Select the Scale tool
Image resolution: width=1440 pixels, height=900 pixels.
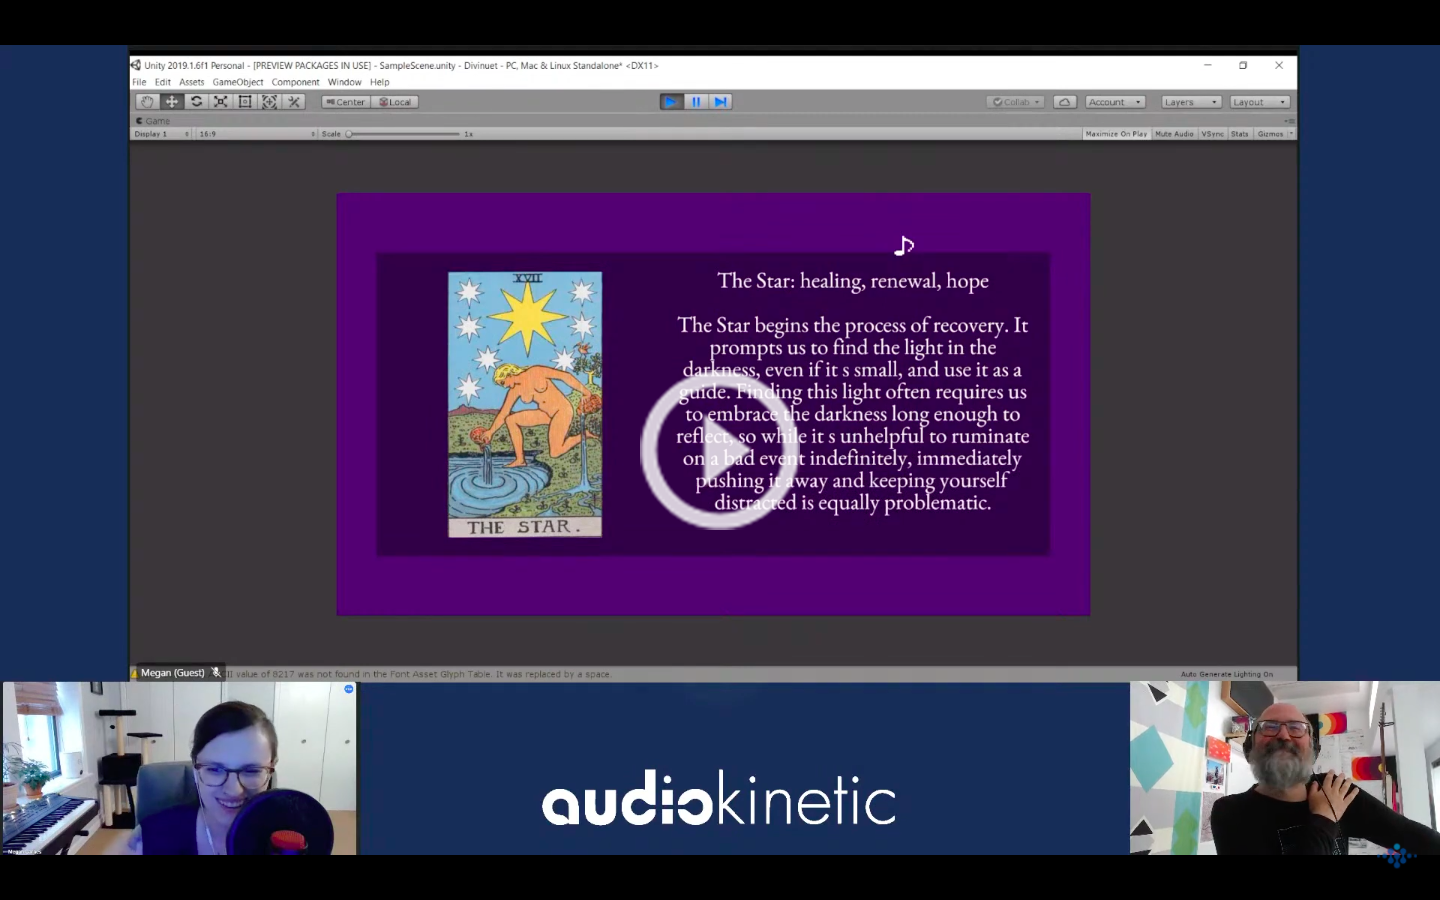click(x=221, y=102)
